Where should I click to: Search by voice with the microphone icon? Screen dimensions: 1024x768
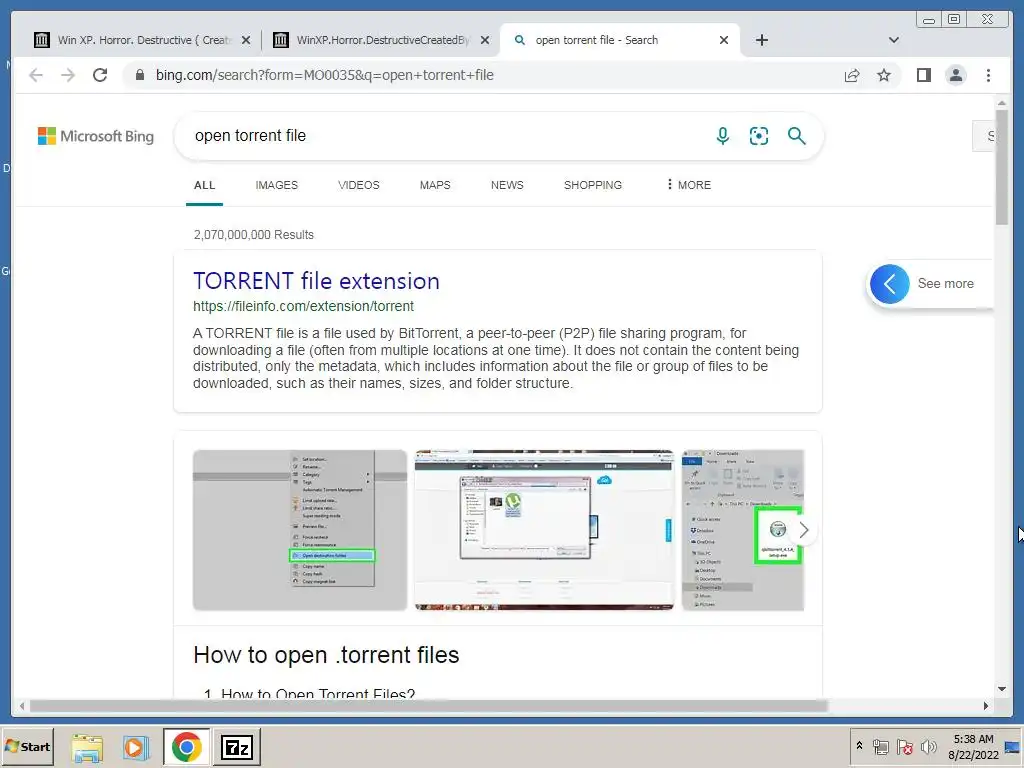click(x=722, y=136)
